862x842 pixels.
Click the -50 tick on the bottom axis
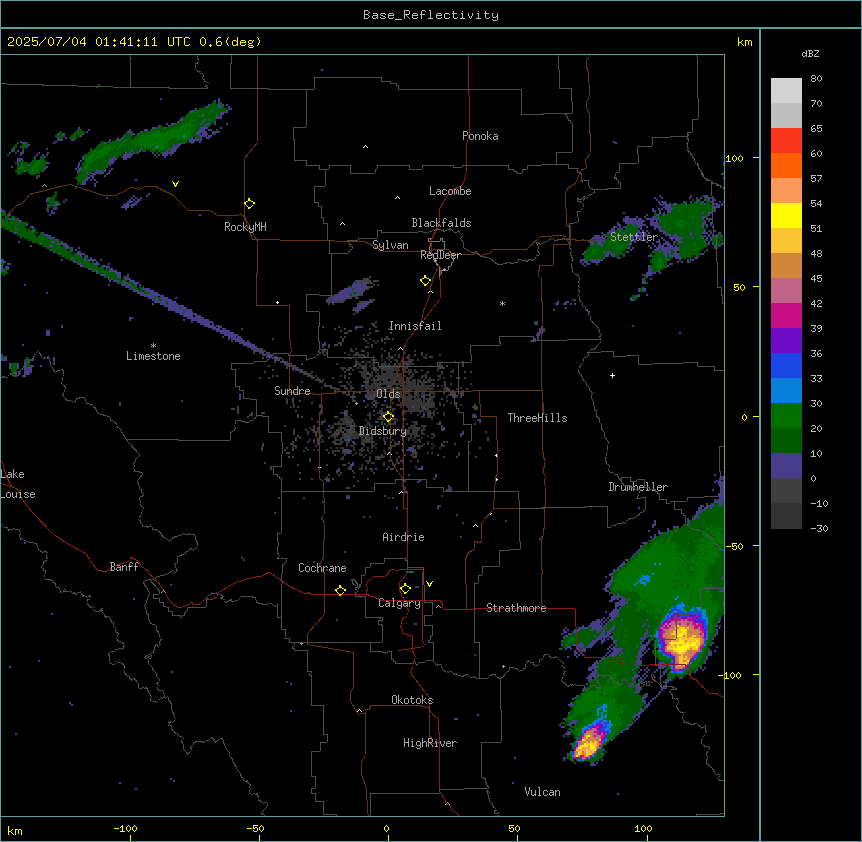[255, 828]
